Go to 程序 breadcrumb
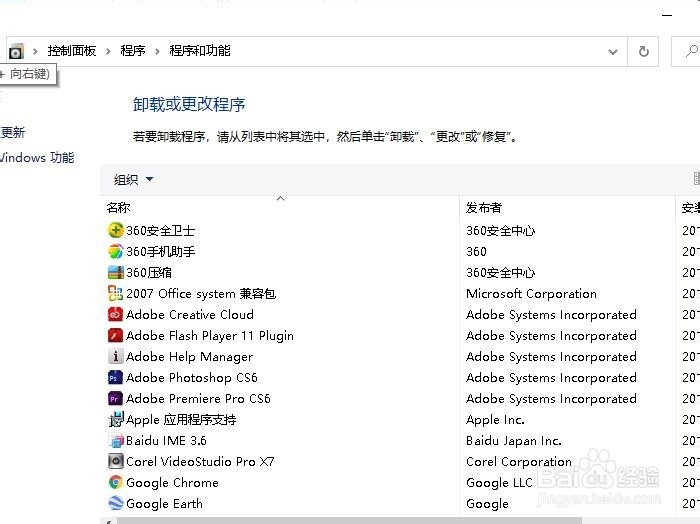The height and width of the screenshot is (524, 700). [133, 51]
